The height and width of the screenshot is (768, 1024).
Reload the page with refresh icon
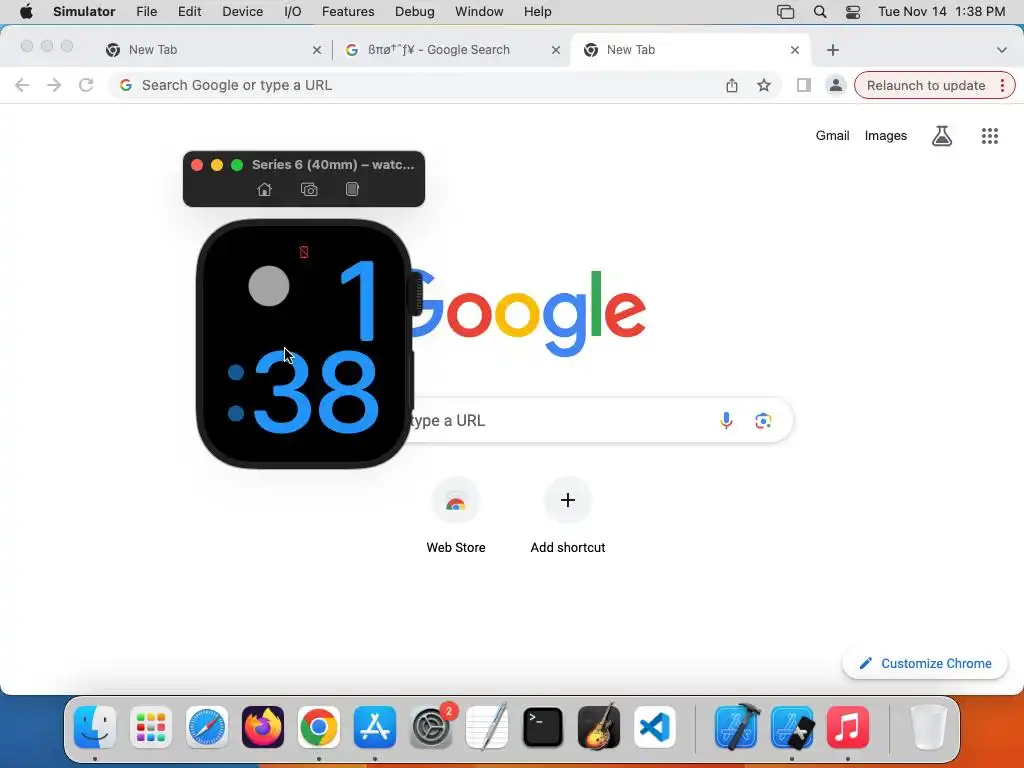(86, 85)
